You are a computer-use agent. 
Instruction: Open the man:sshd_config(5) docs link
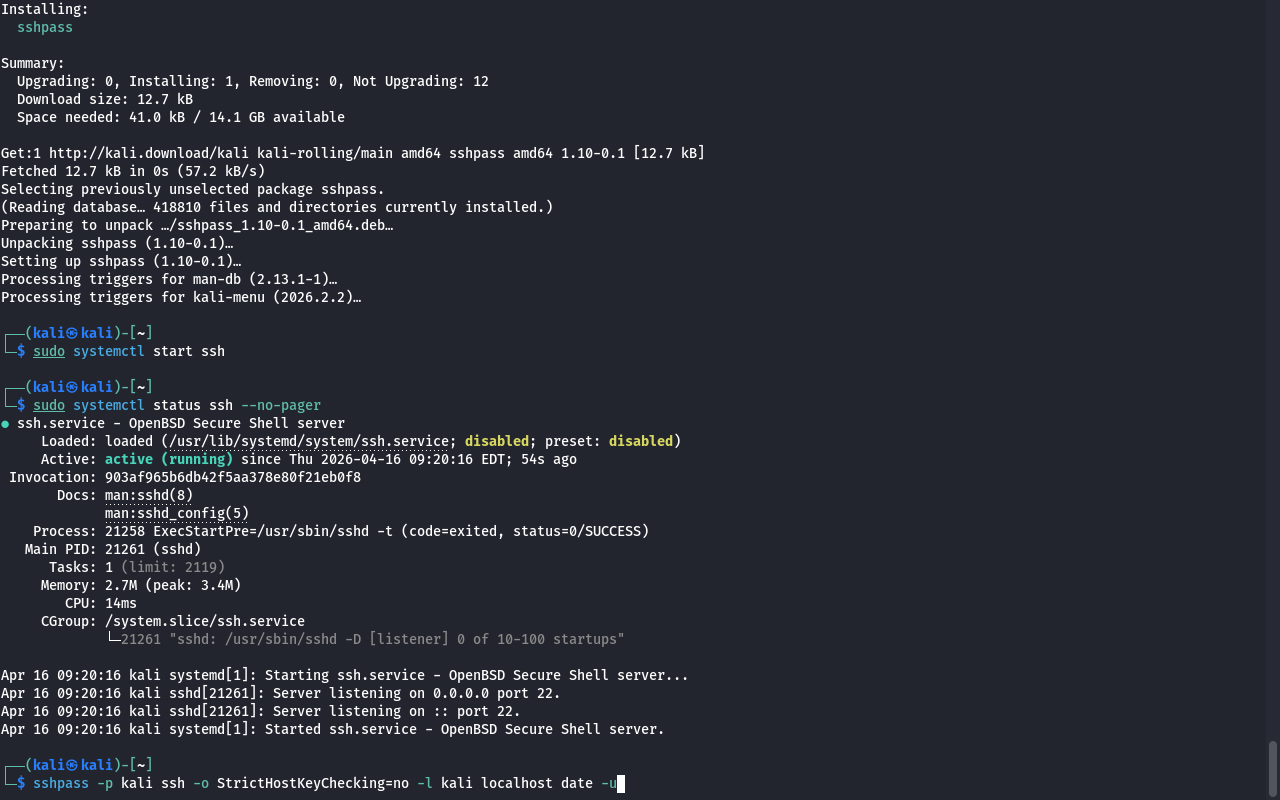177,513
